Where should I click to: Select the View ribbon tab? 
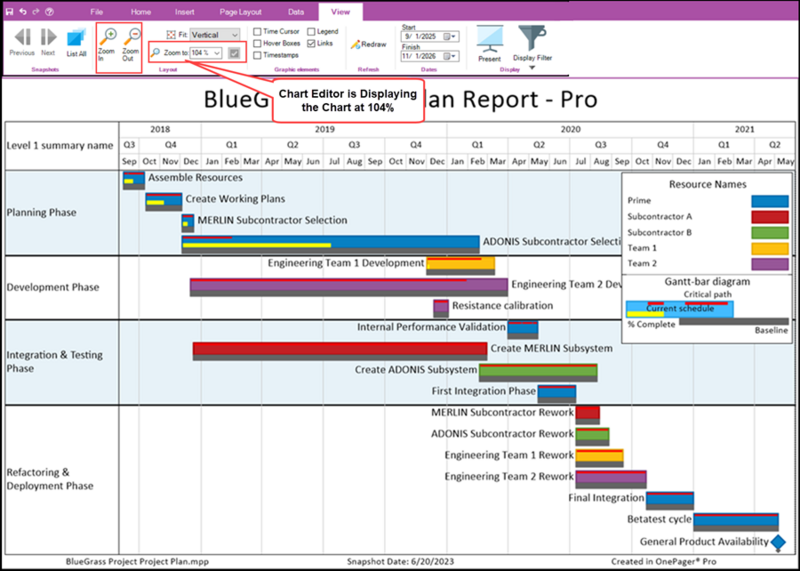tap(340, 12)
